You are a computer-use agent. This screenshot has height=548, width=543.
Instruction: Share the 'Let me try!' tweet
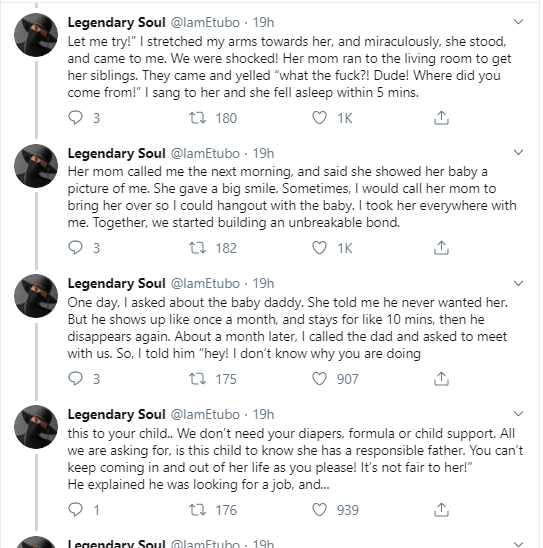441,118
